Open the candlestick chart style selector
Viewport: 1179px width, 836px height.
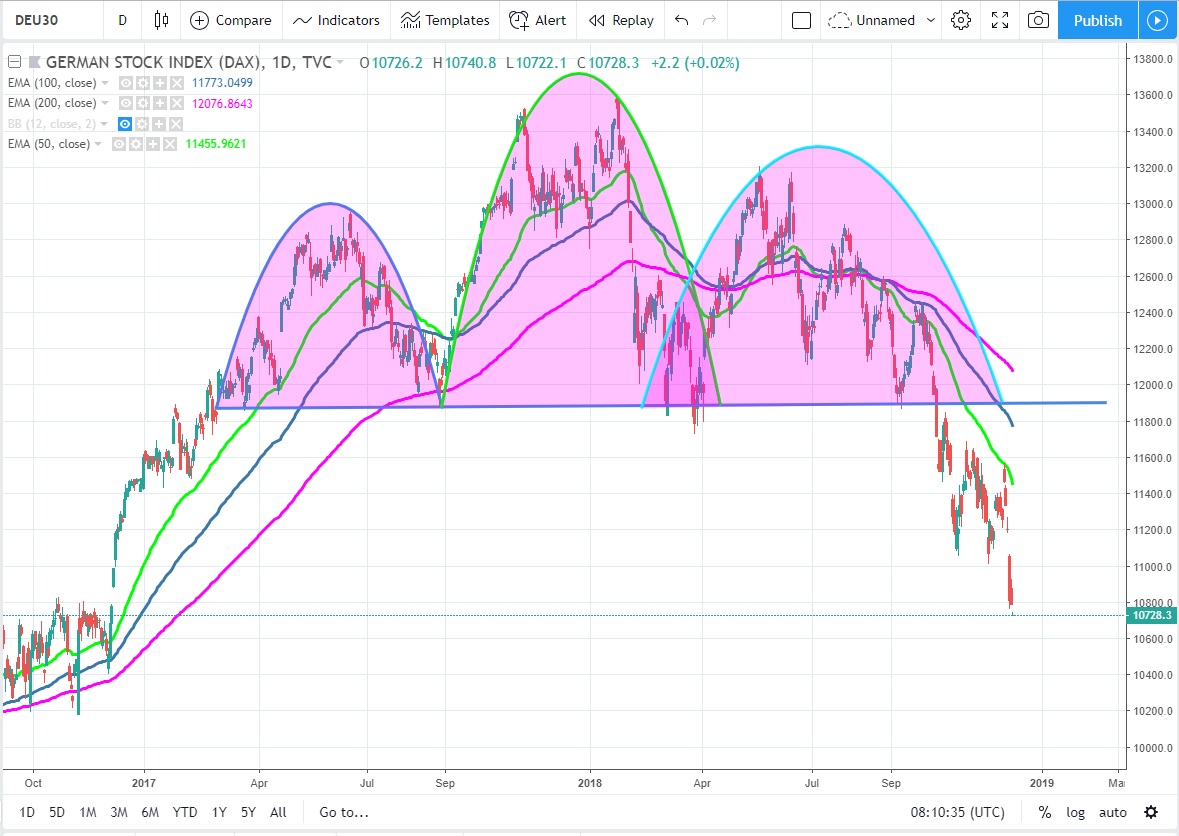click(x=161, y=20)
